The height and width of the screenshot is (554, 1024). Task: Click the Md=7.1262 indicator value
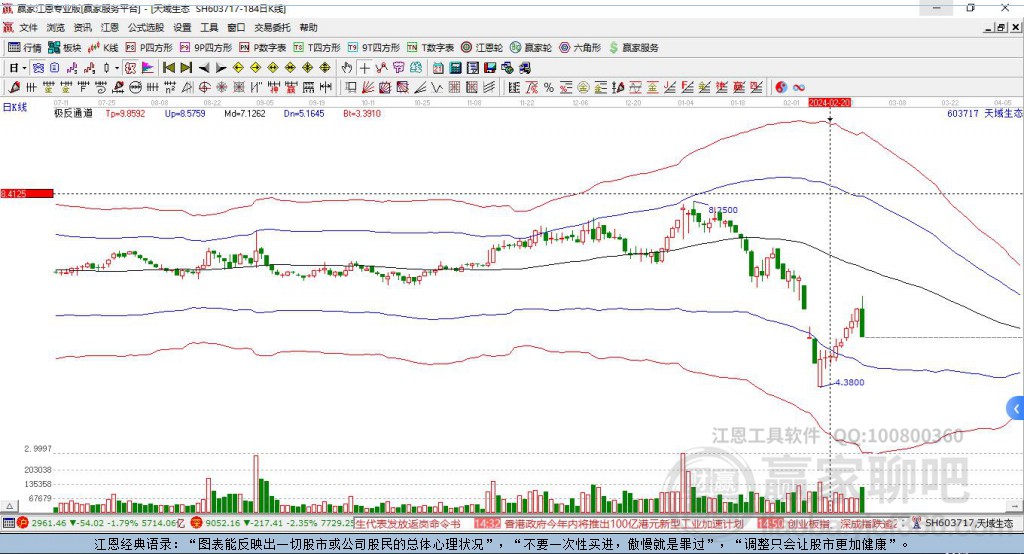[245, 113]
